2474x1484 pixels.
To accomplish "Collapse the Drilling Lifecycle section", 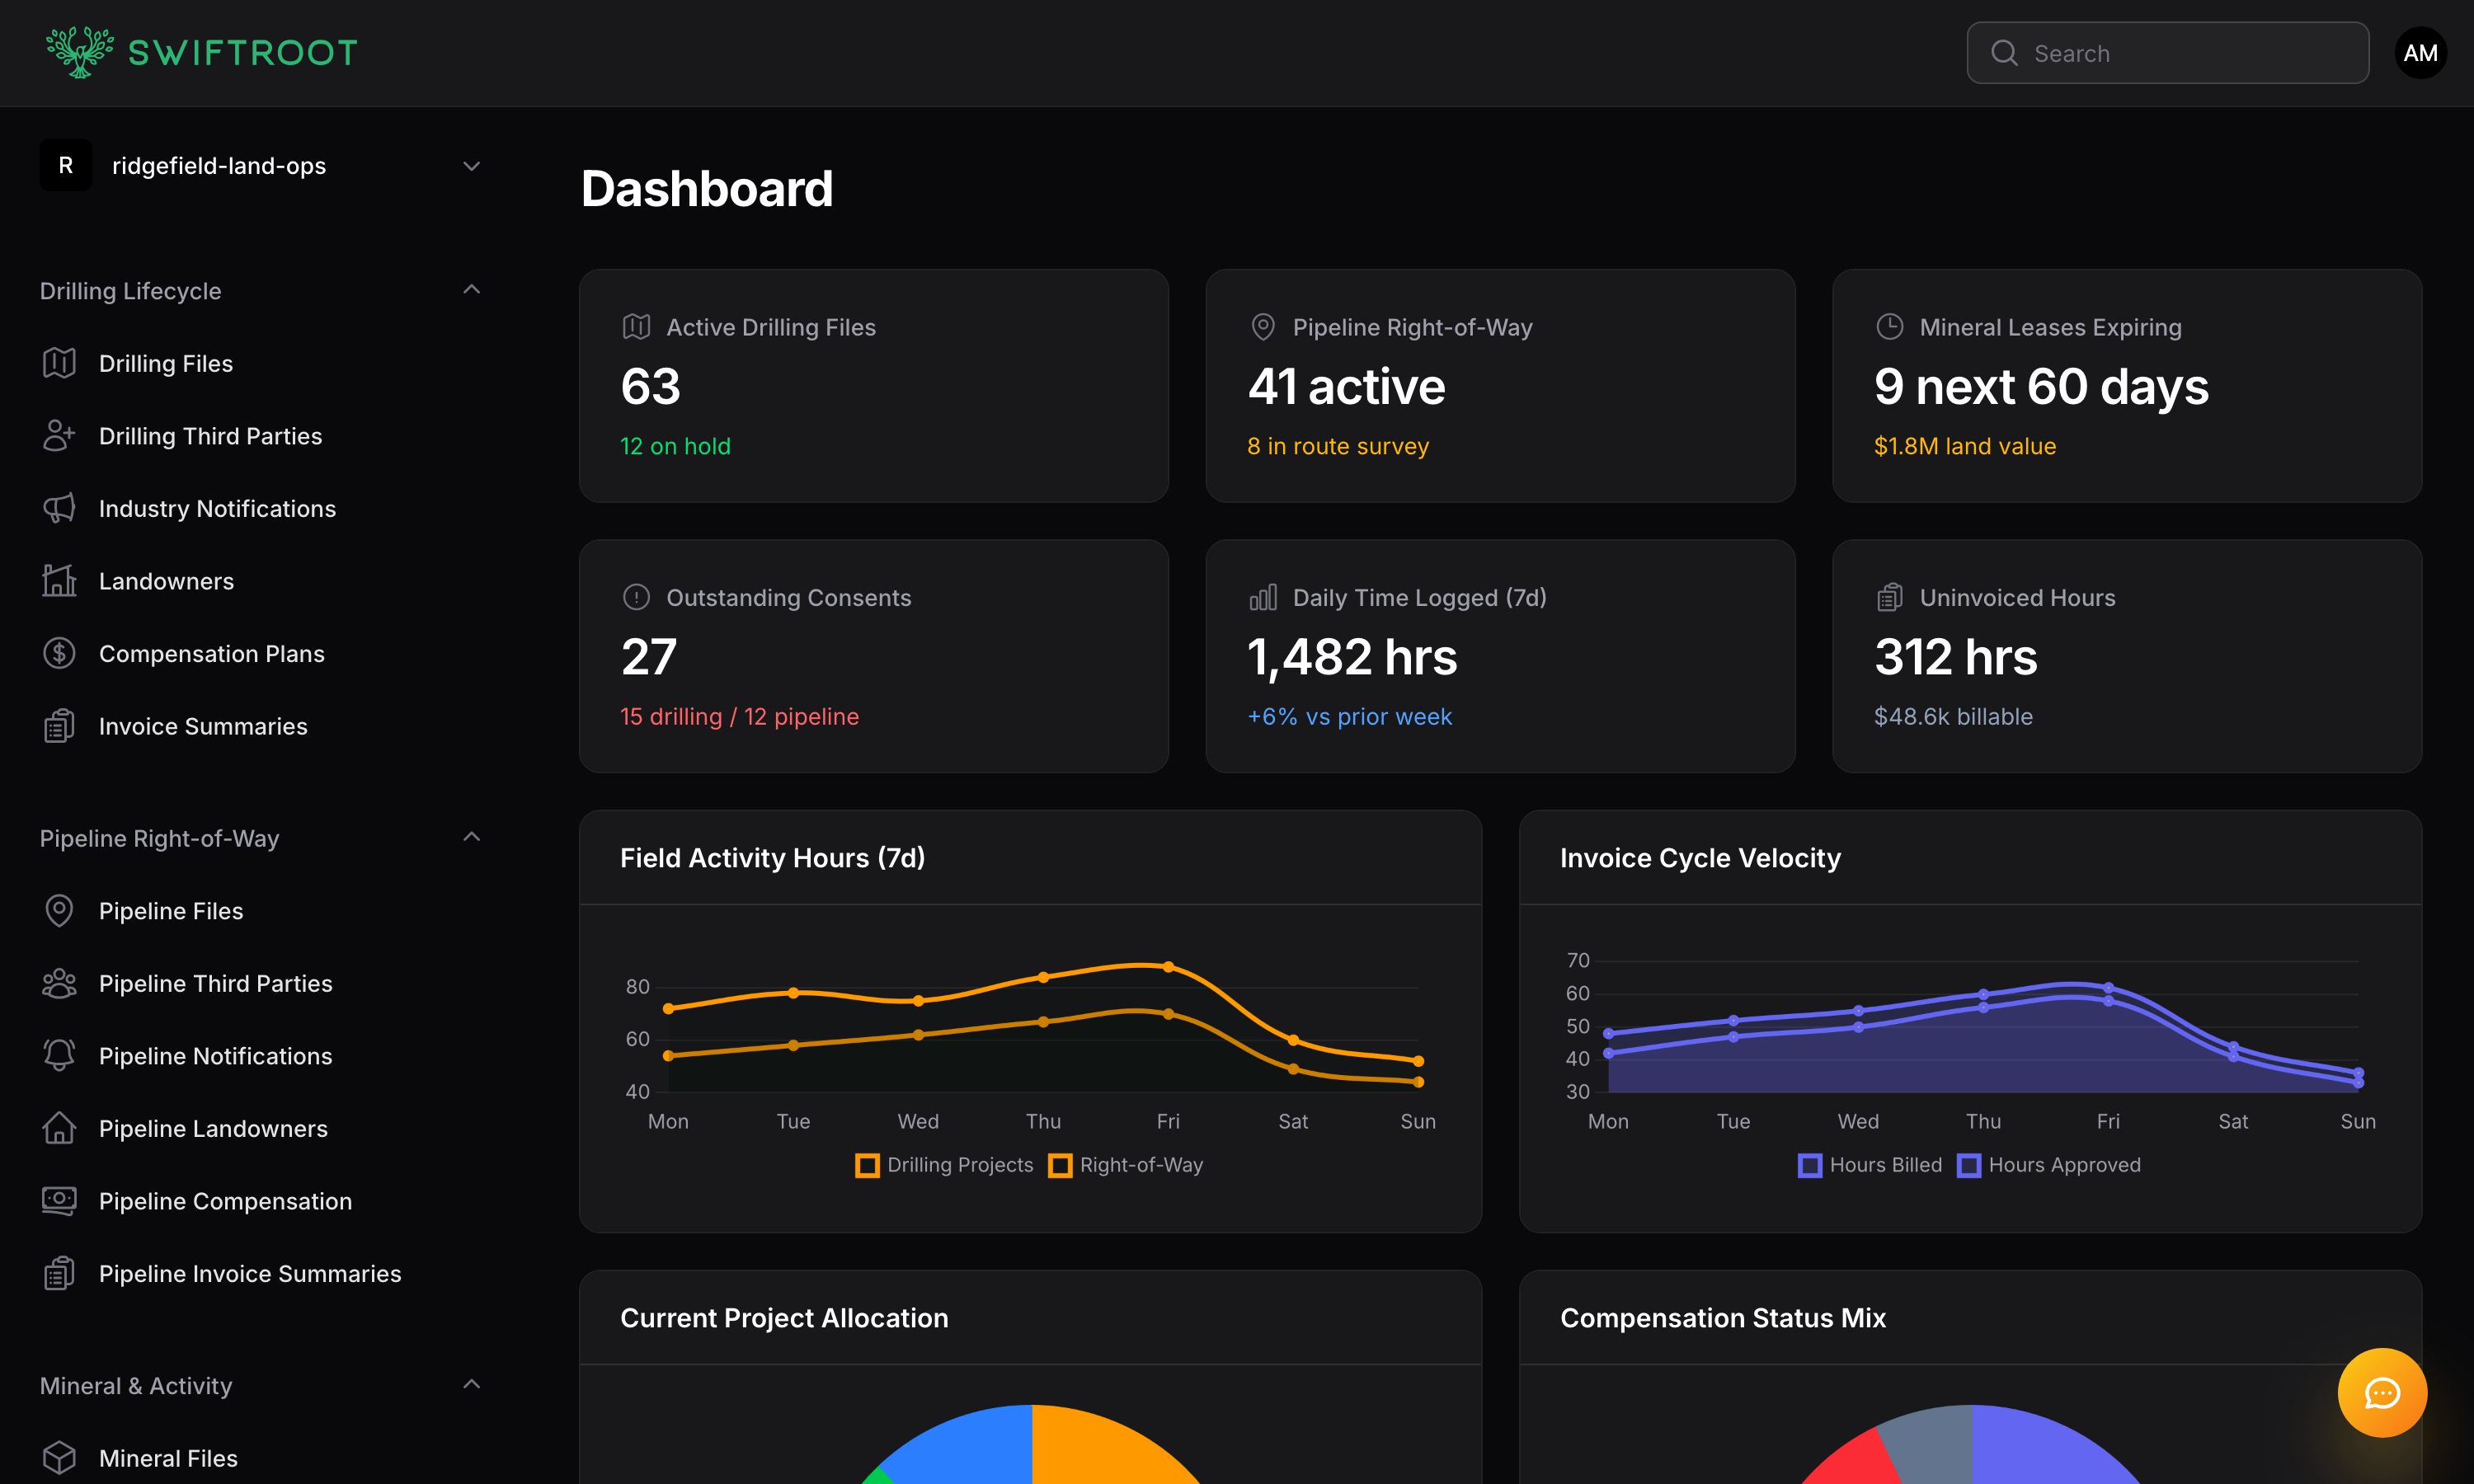I will [471, 289].
